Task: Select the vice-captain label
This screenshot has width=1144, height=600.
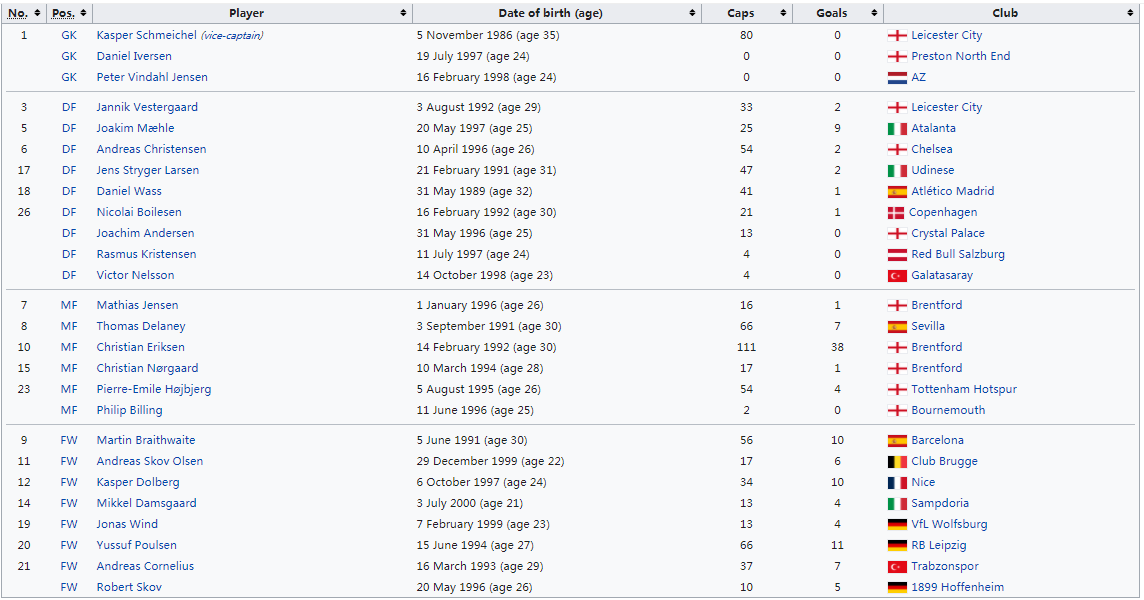Action: [x=232, y=35]
